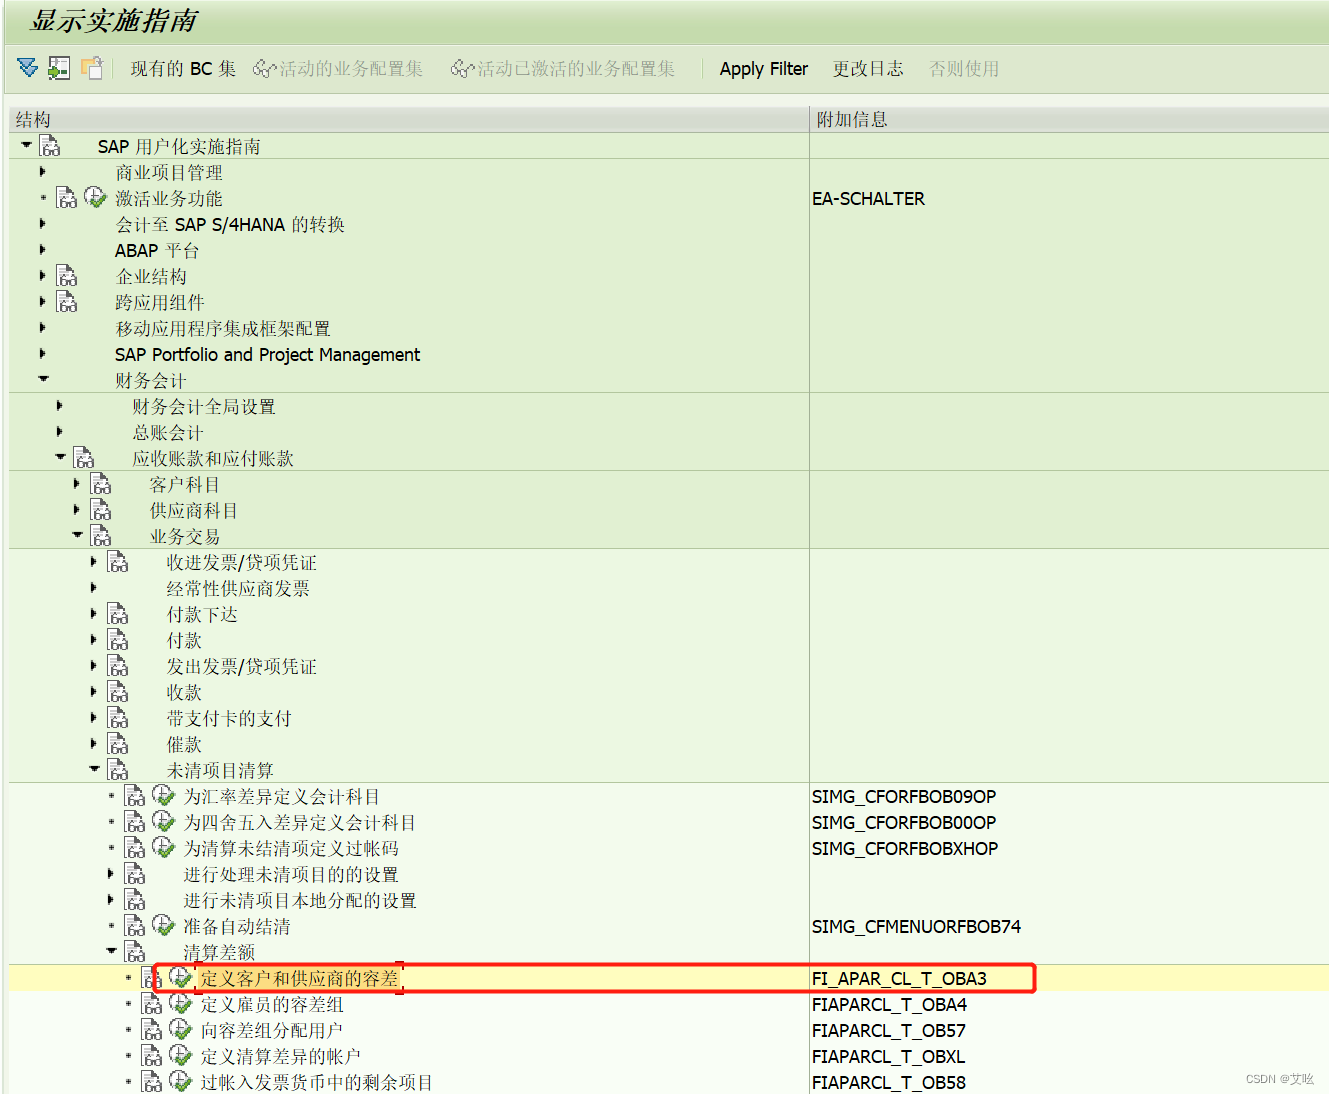This screenshot has height=1094, width=1329.
Task: Collapse 清算差额 node
Action: [112, 951]
